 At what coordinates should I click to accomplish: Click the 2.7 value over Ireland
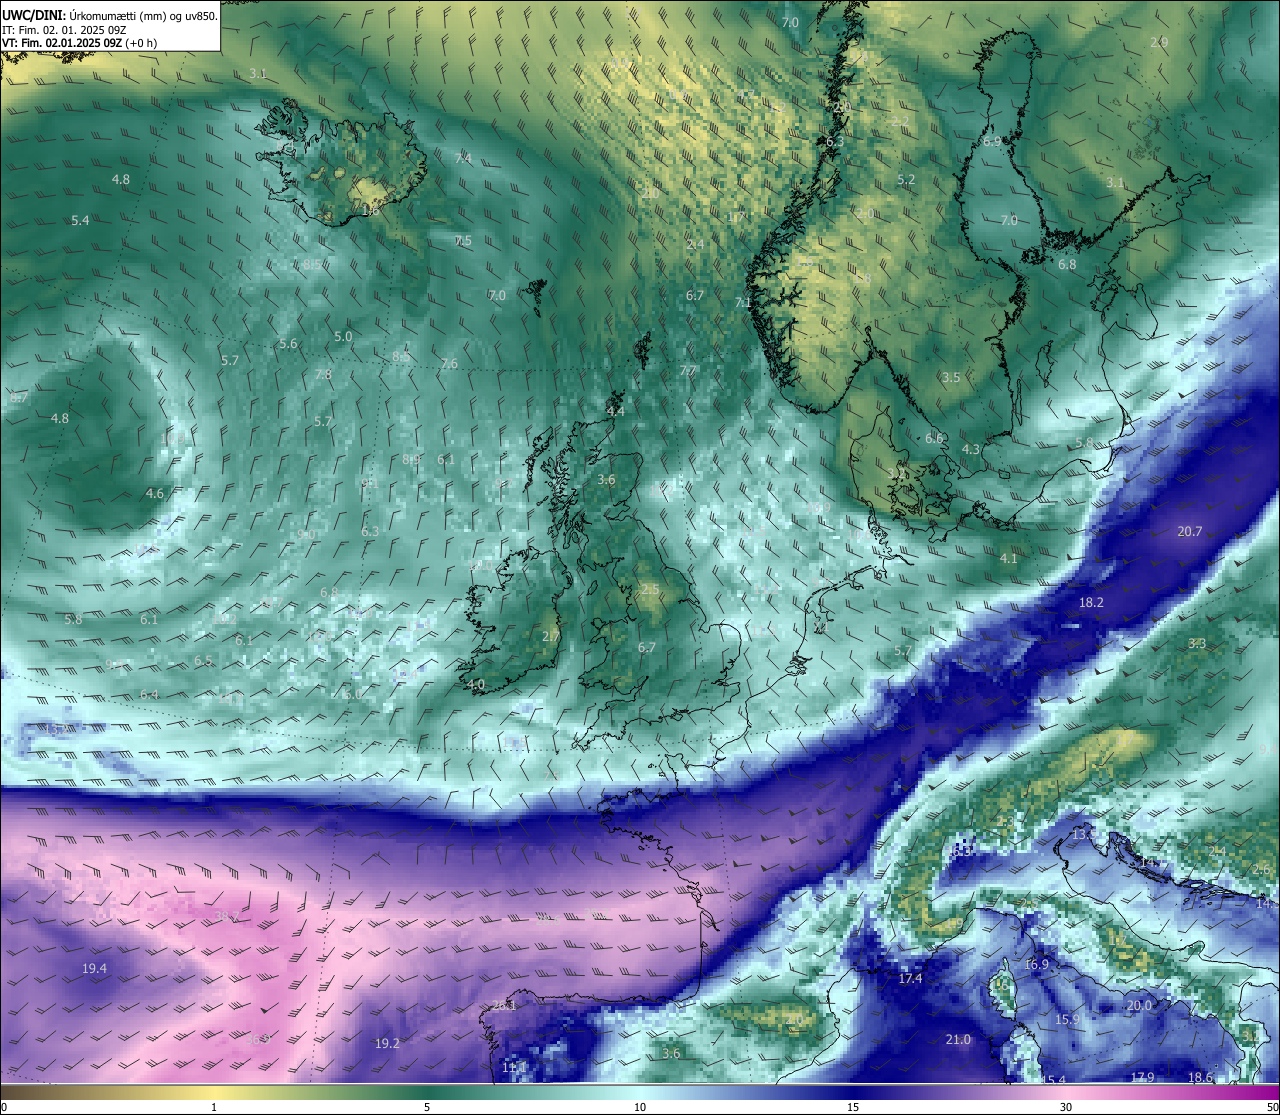click(x=551, y=636)
